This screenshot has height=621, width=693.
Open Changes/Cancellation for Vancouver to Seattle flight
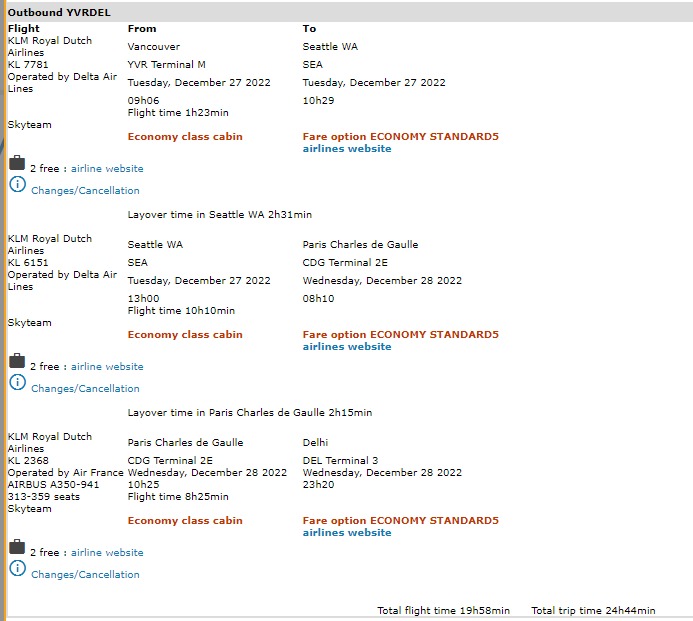(85, 191)
